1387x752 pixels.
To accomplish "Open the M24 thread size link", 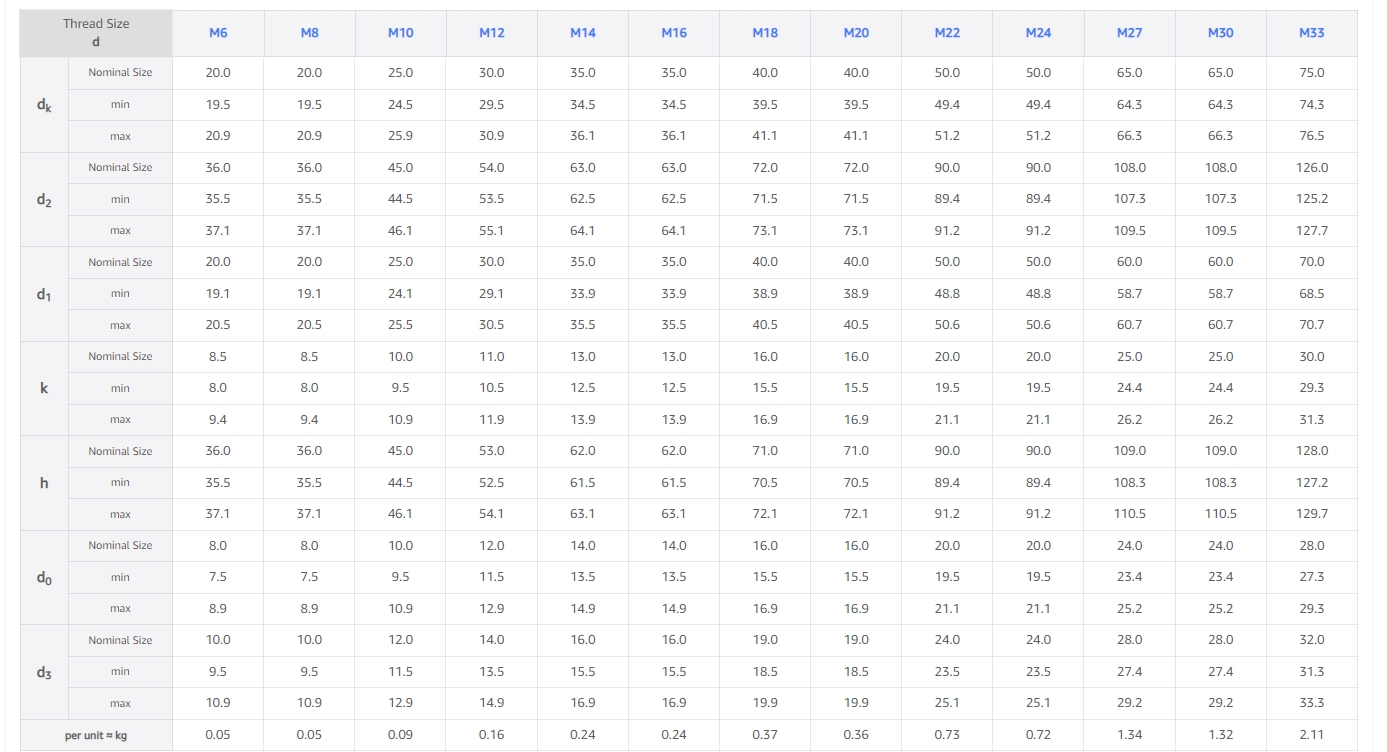I will (1038, 33).
